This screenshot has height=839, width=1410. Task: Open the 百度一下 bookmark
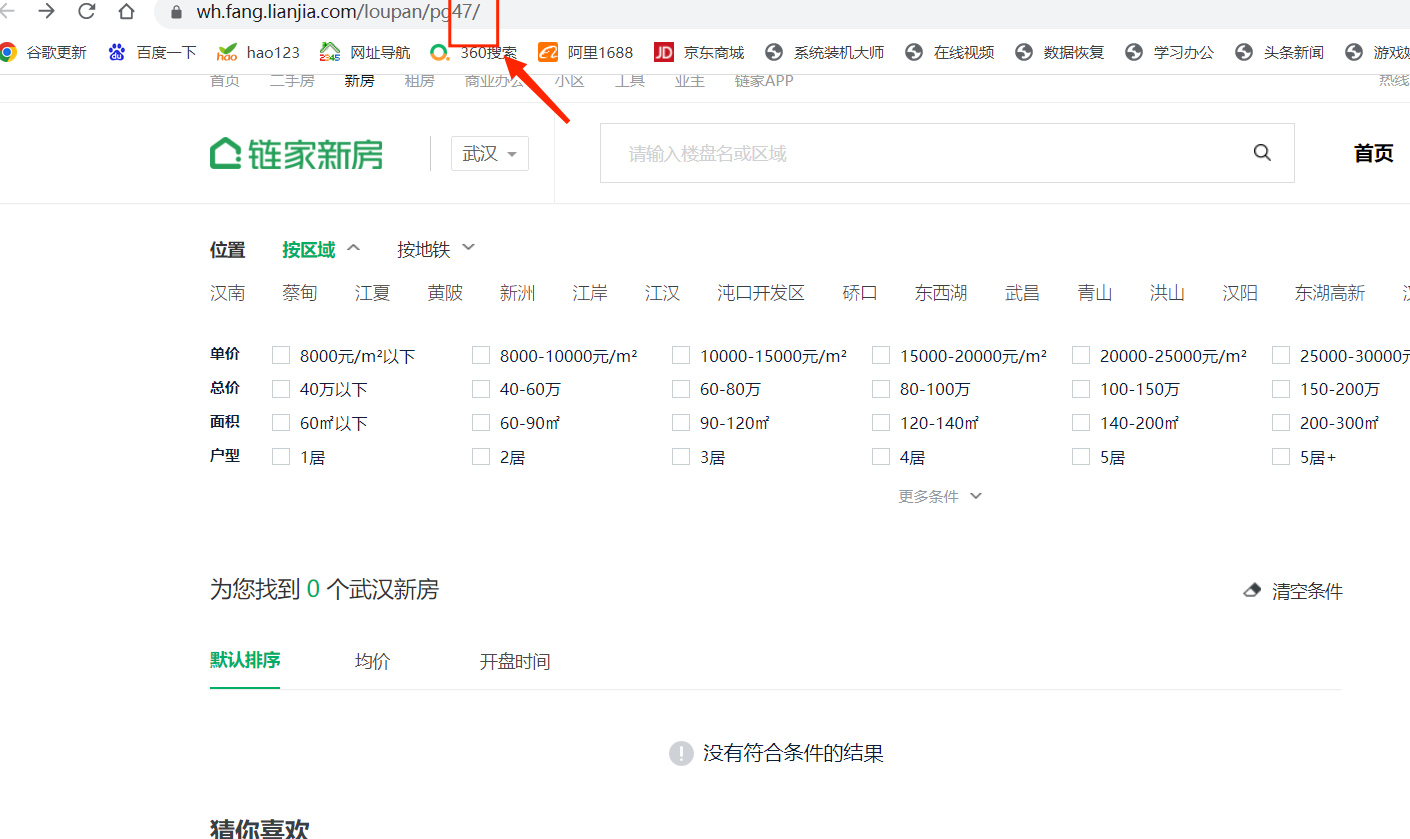(x=152, y=52)
